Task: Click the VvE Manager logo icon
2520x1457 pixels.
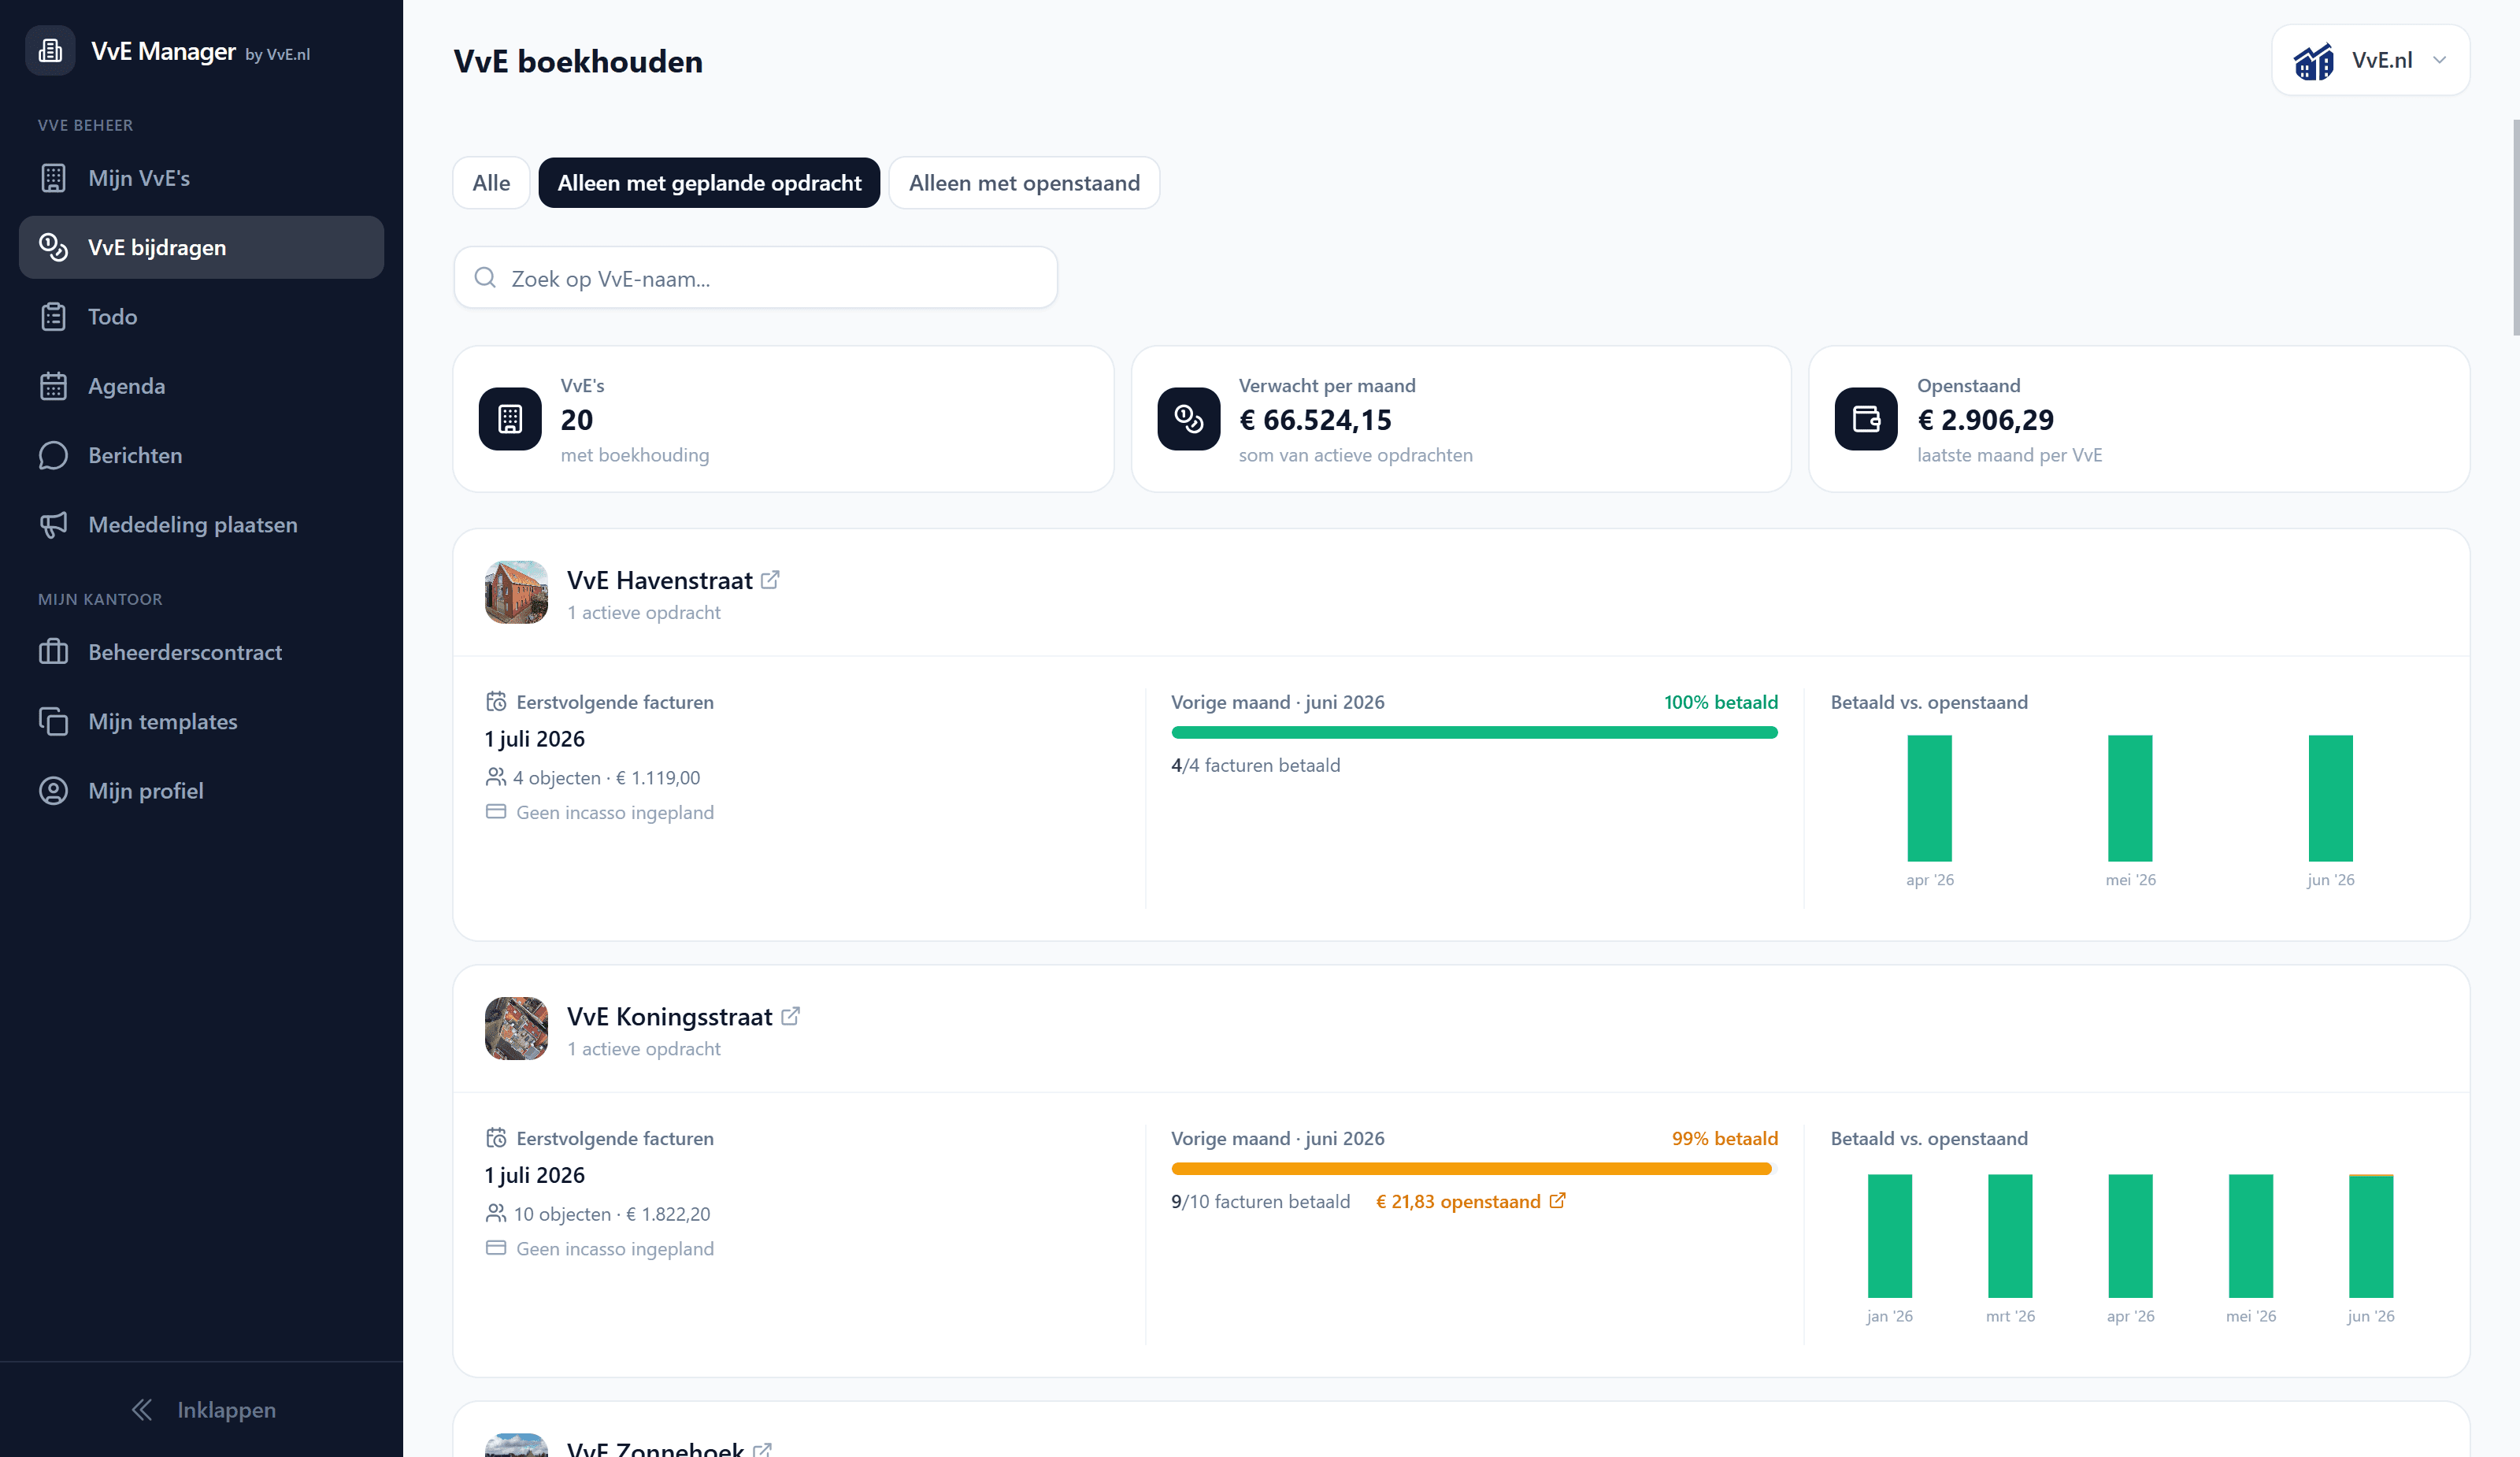Action: pyautogui.click(x=50, y=50)
